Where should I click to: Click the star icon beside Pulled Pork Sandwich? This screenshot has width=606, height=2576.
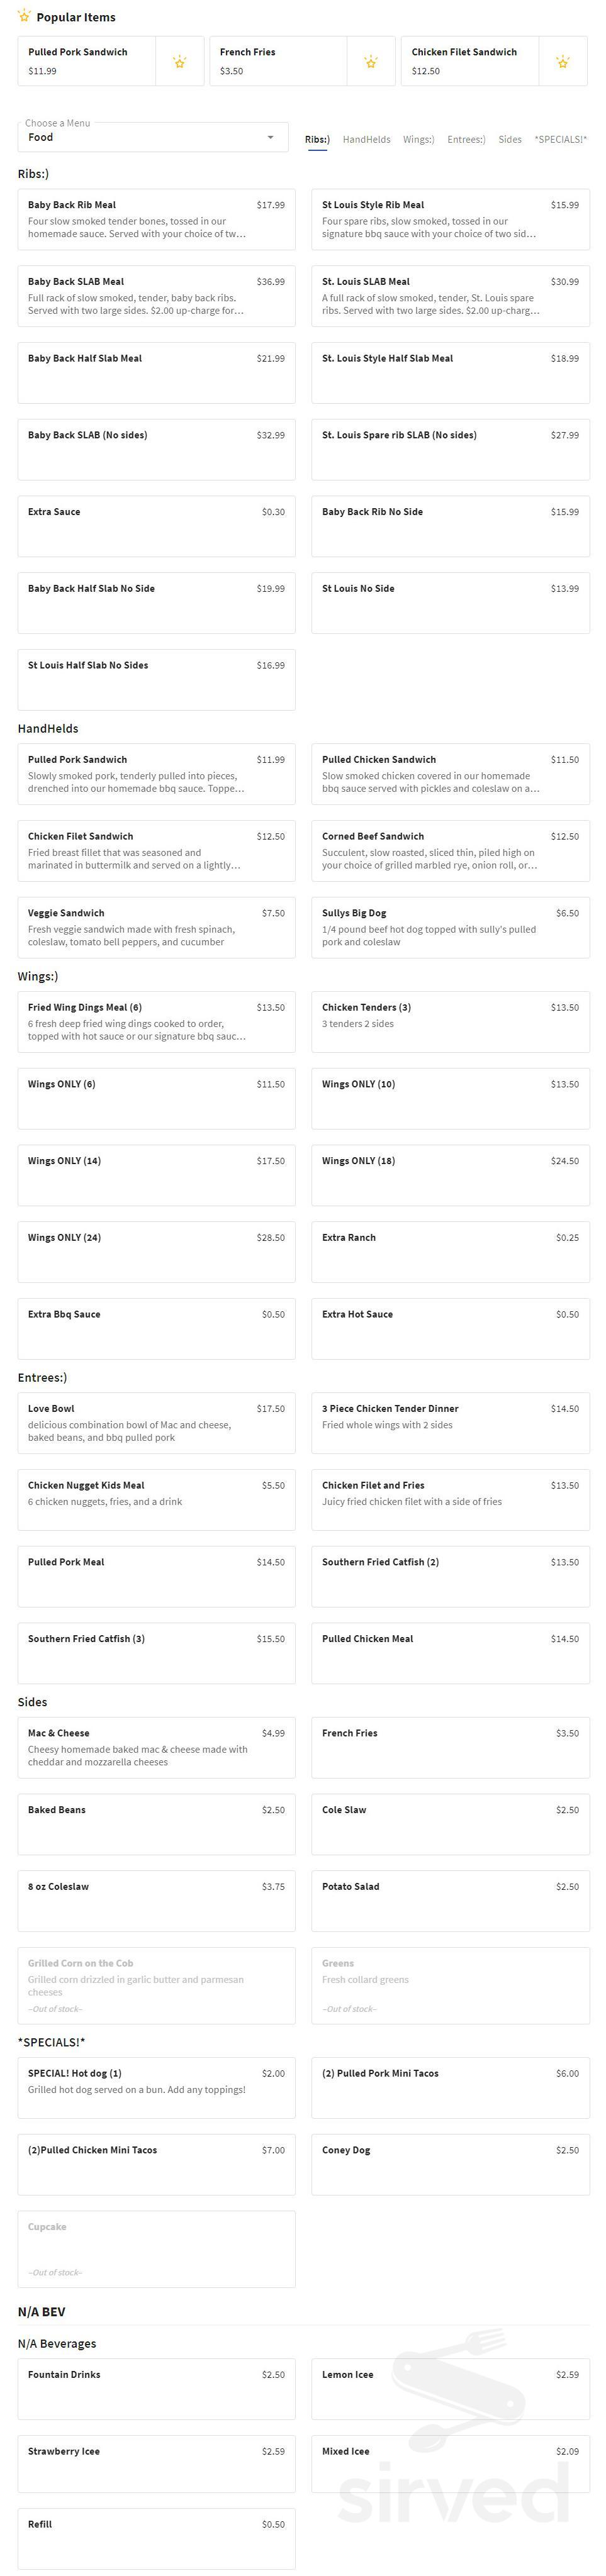pos(179,61)
